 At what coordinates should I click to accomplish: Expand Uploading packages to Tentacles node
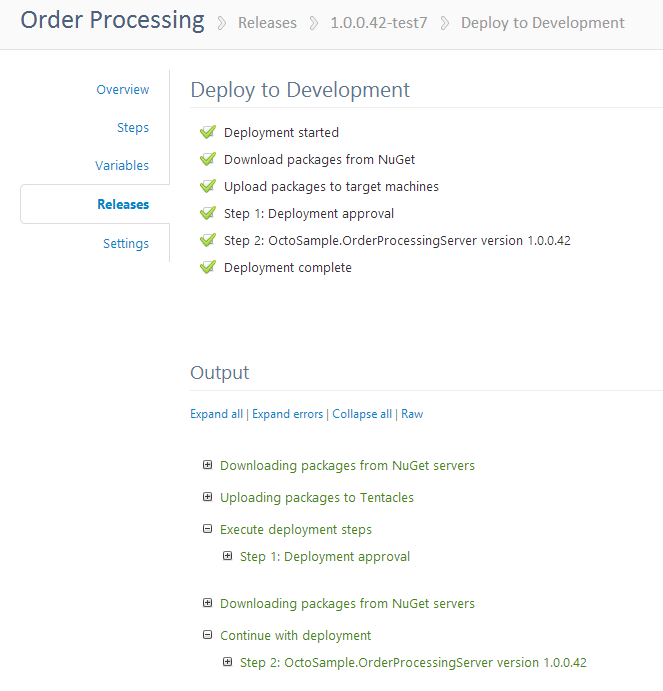point(207,497)
